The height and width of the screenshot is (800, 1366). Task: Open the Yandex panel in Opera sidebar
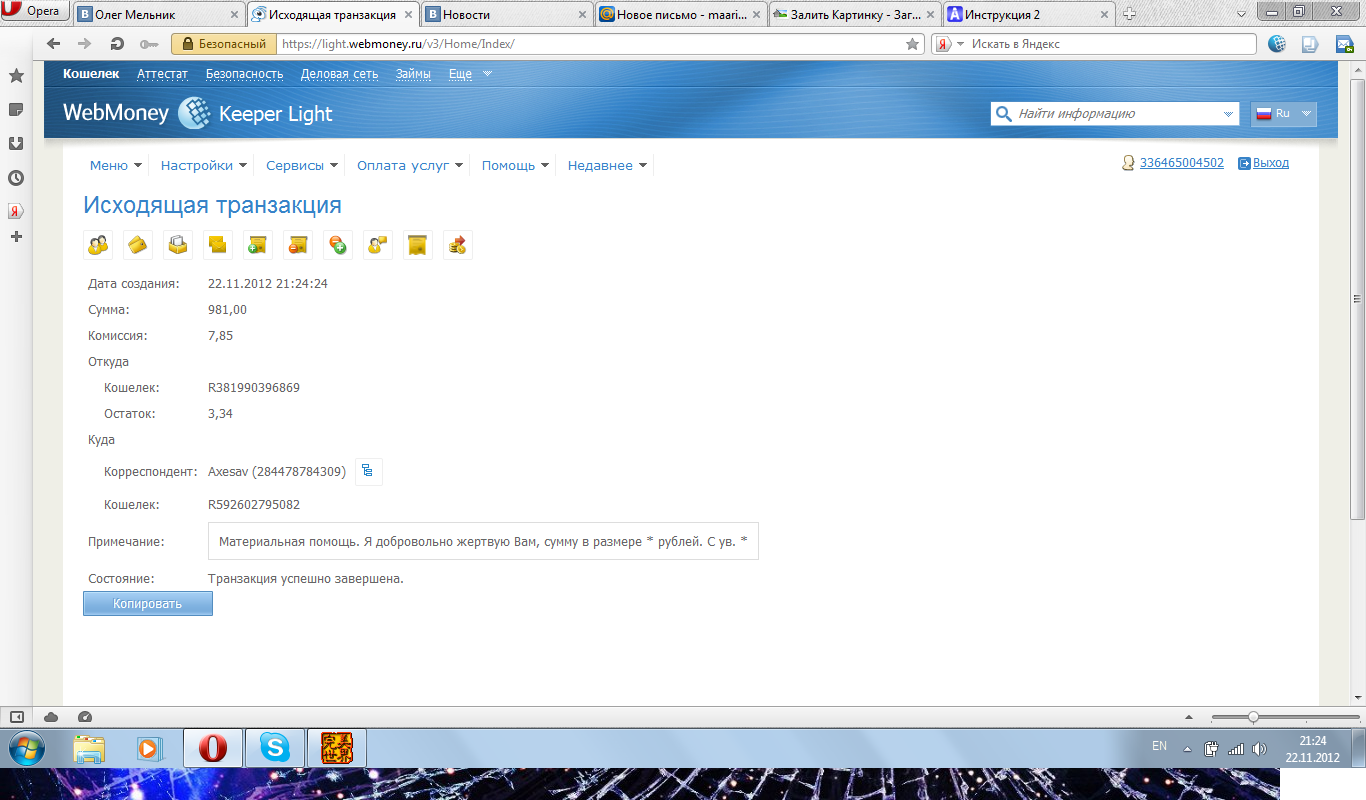(x=16, y=211)
